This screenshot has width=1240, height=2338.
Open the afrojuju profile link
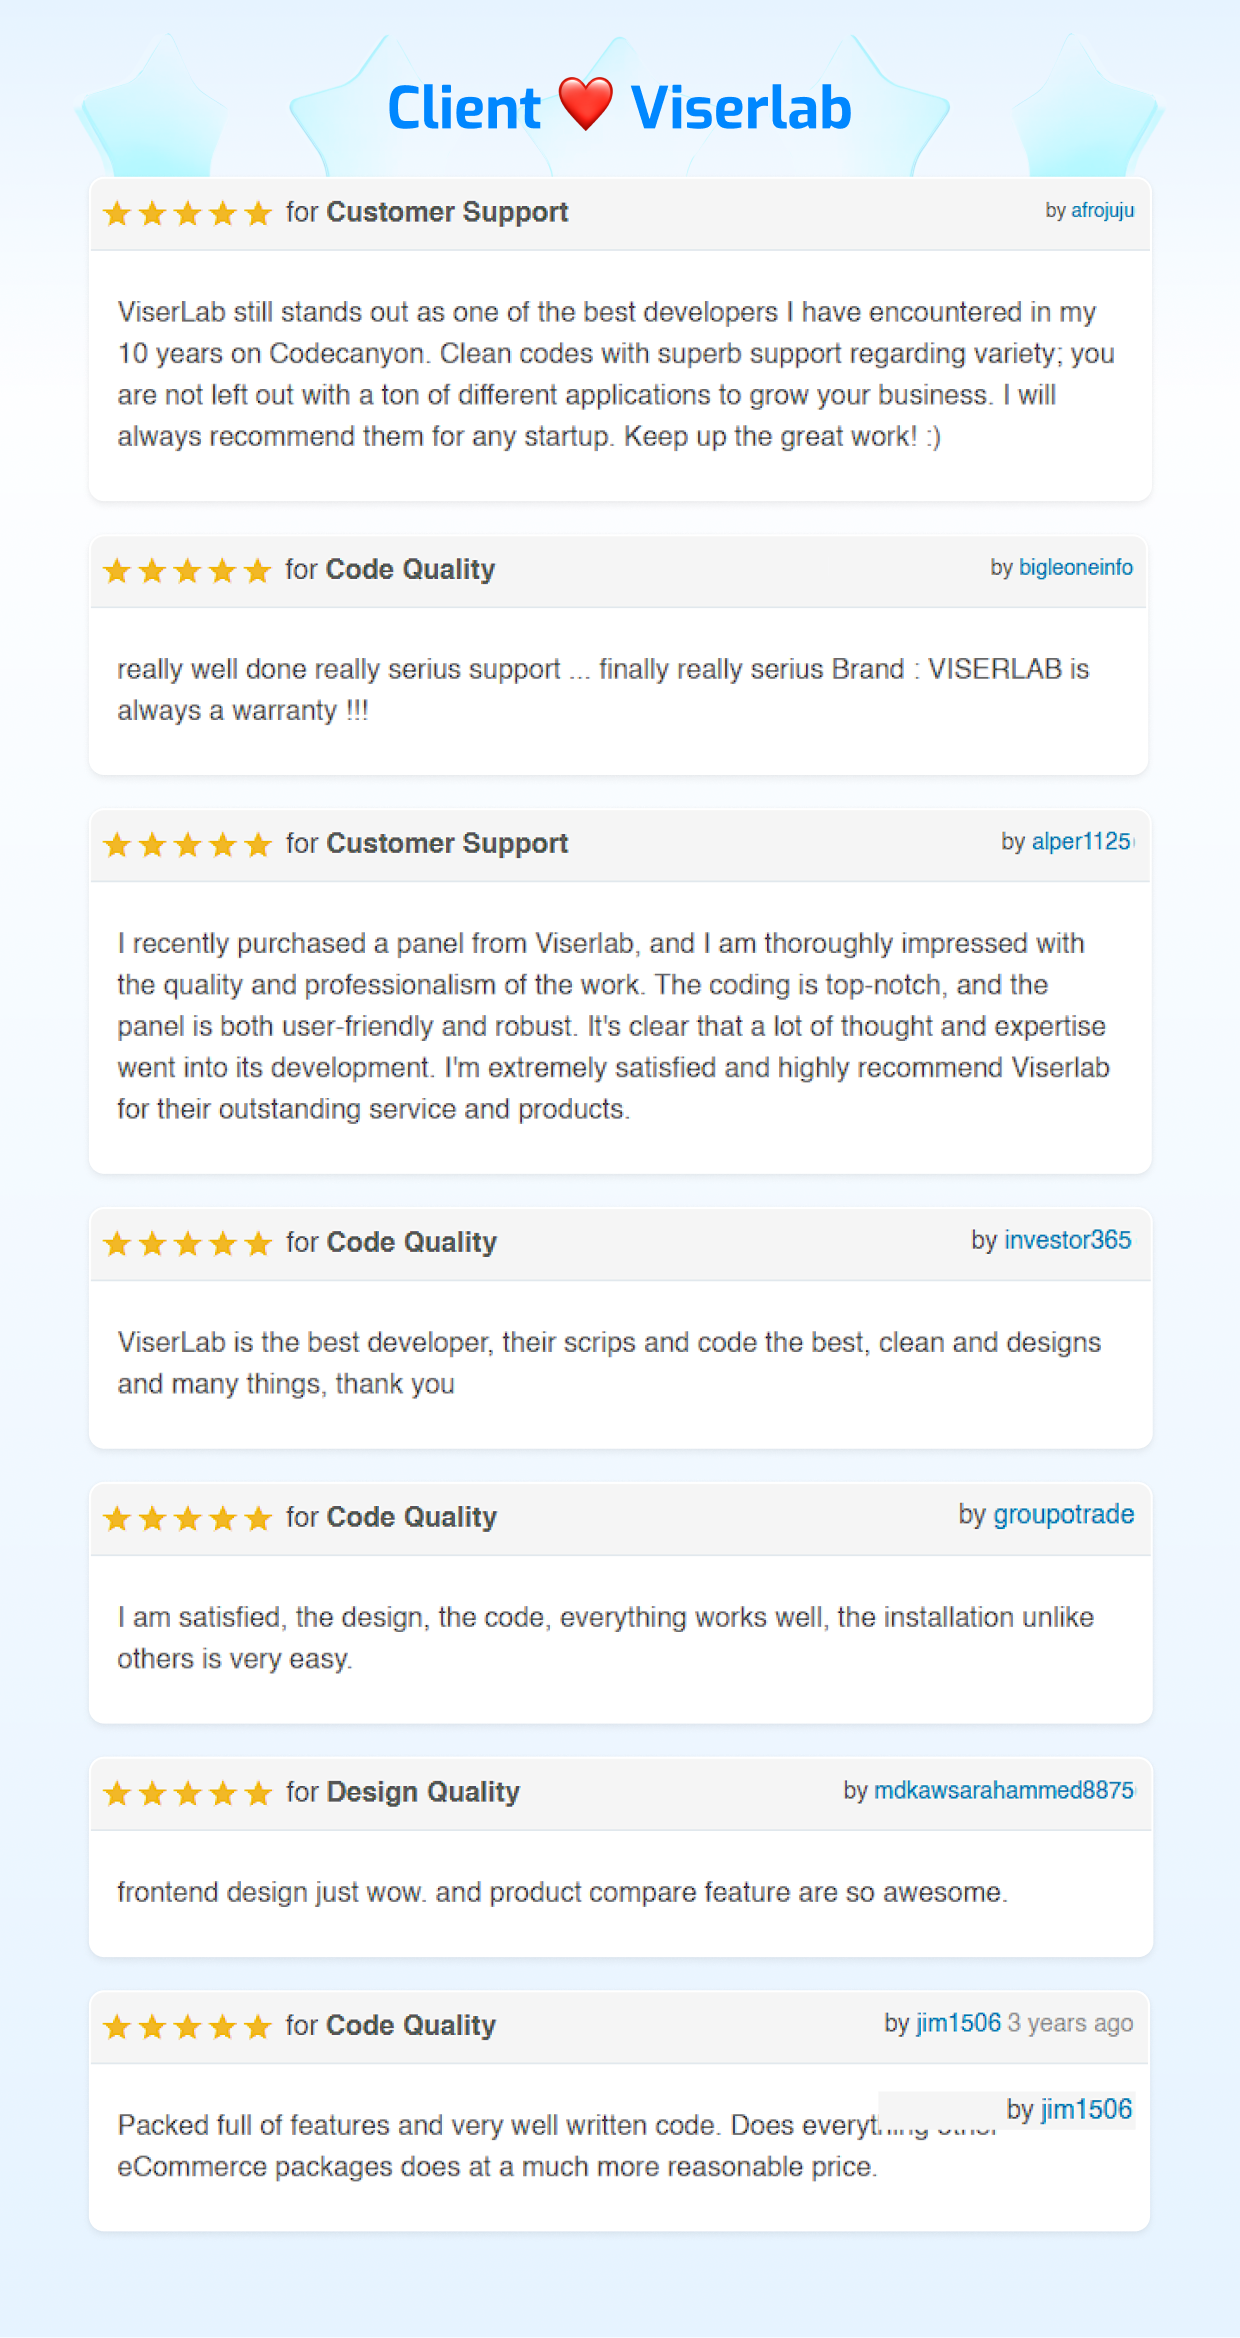tap(1102, 210)
